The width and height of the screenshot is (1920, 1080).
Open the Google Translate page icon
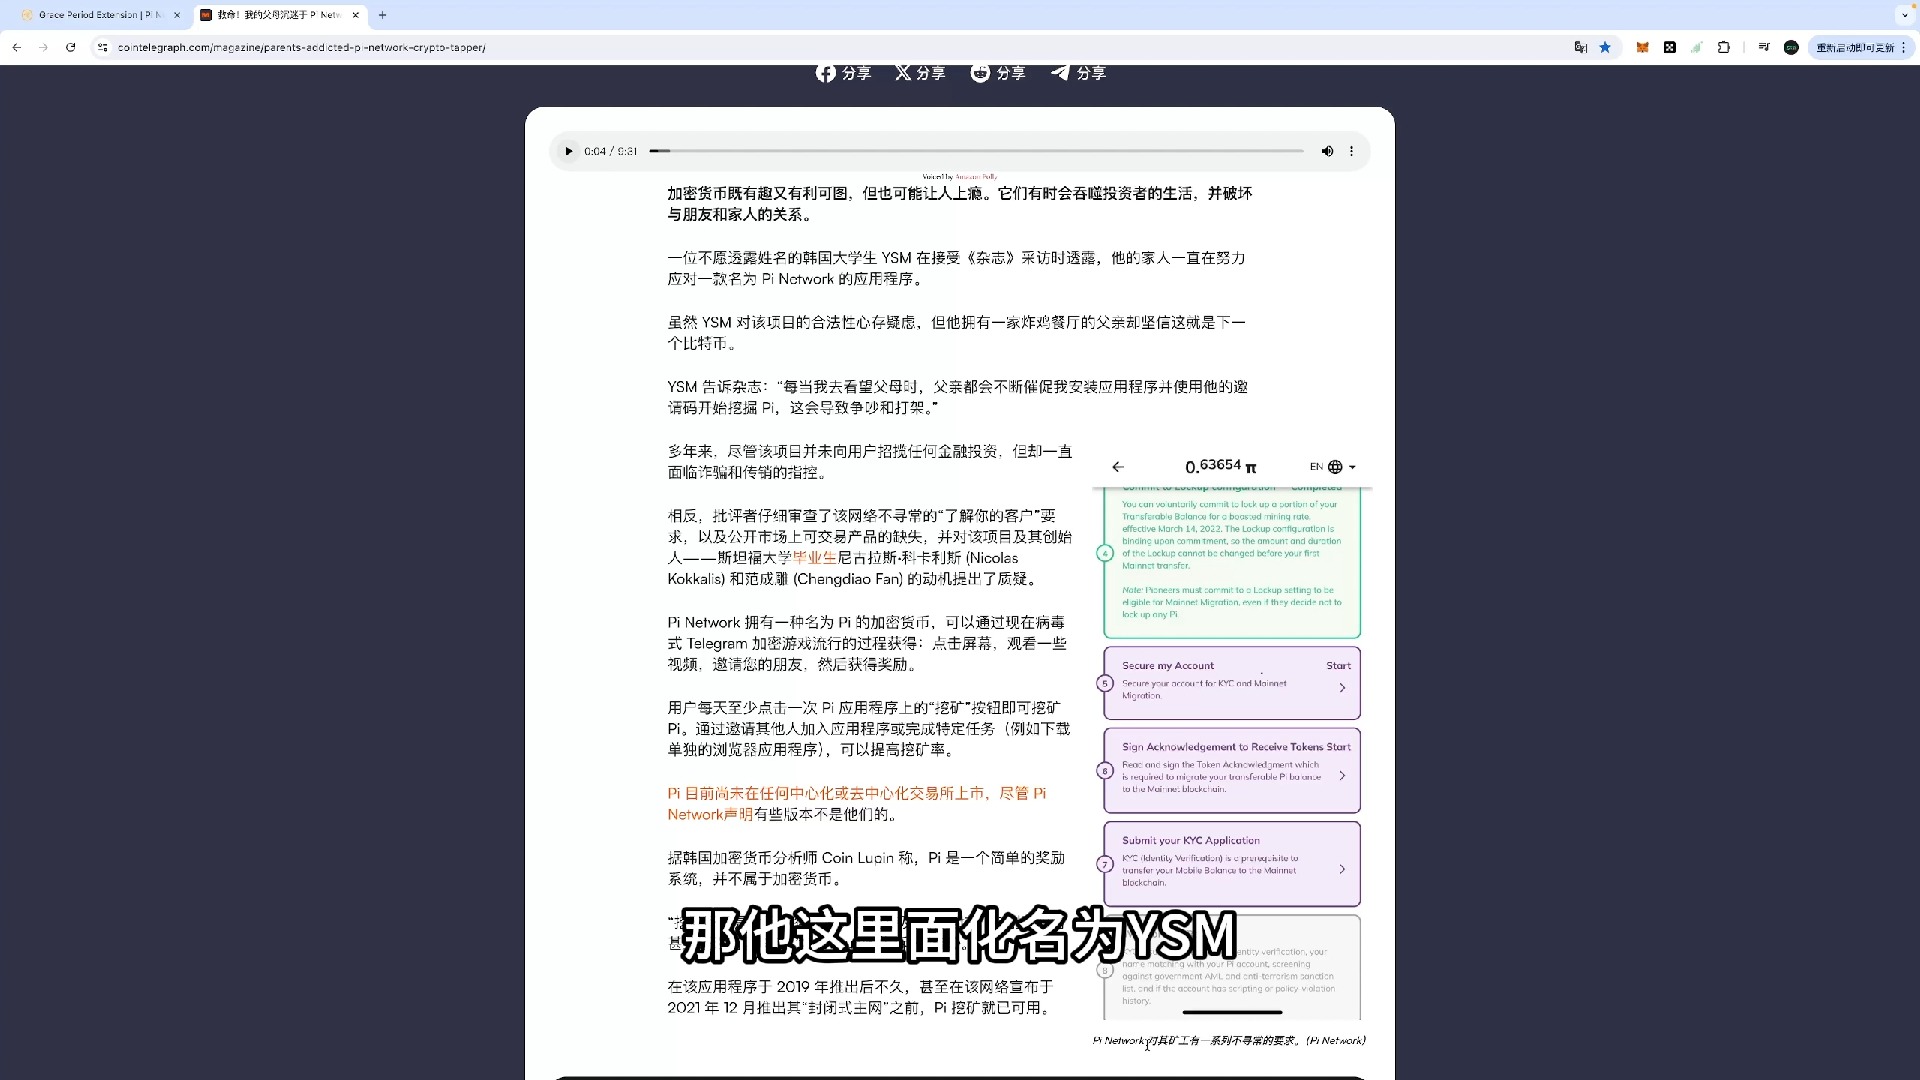[x=1580, y=47]
